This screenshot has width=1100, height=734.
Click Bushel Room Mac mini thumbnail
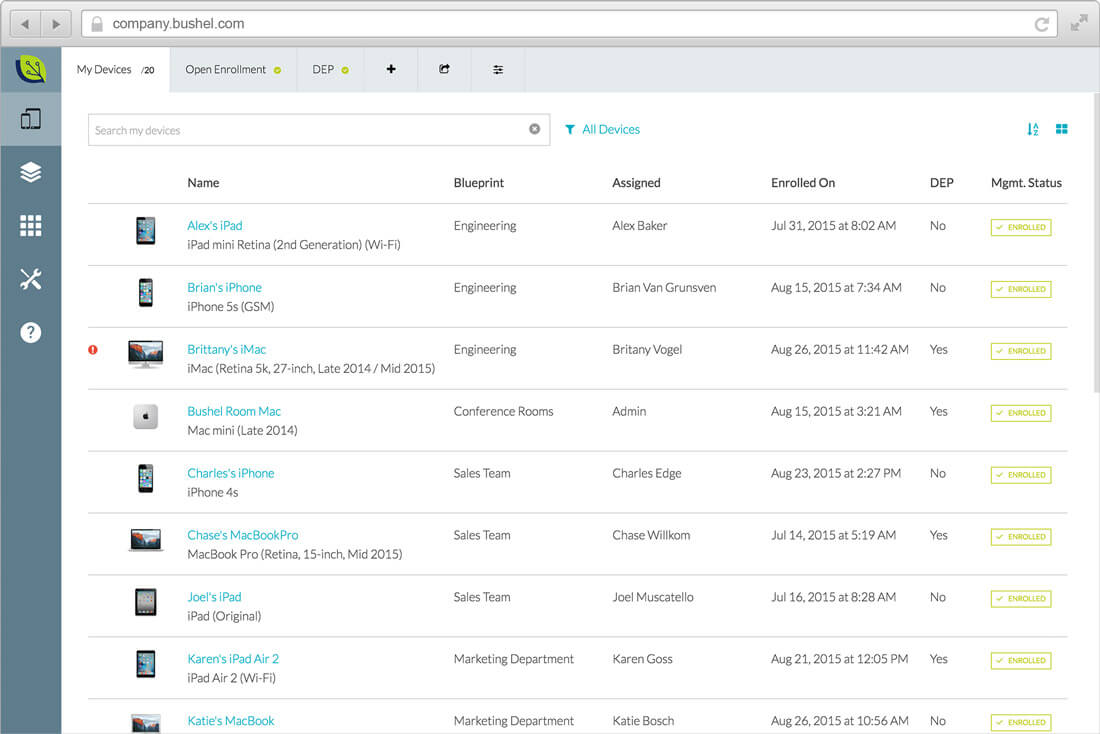[146, 417]
